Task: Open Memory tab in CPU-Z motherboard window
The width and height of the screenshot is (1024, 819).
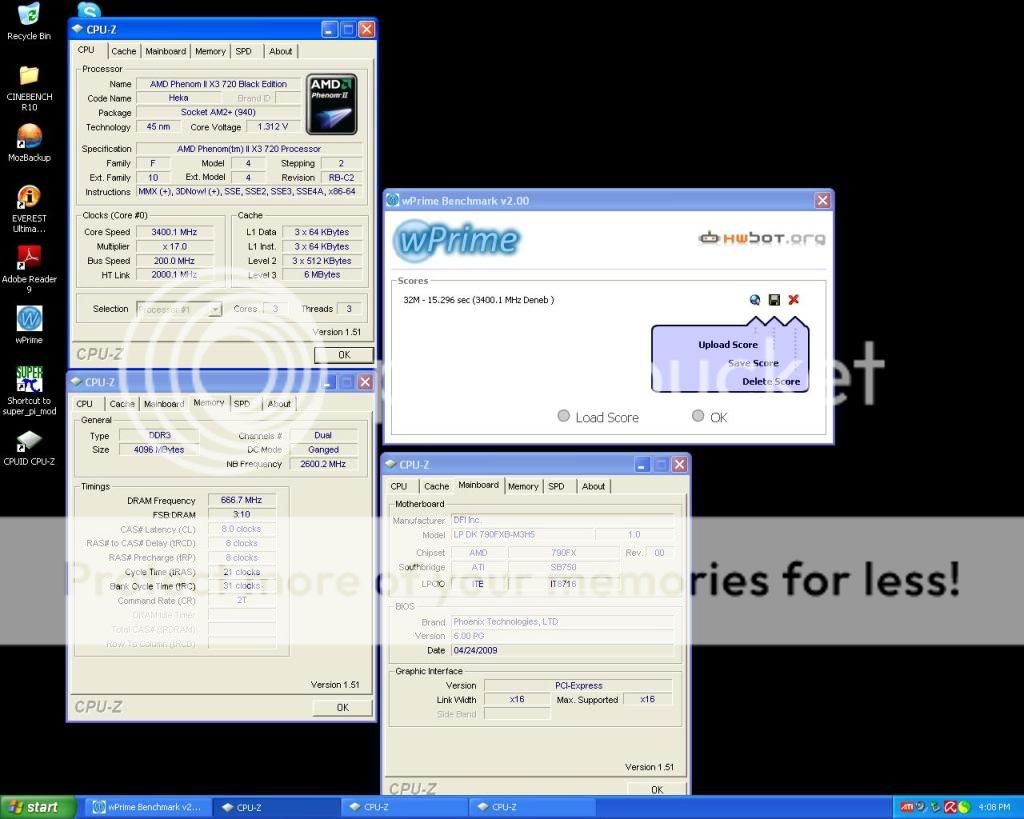Action: coord(522,486)
